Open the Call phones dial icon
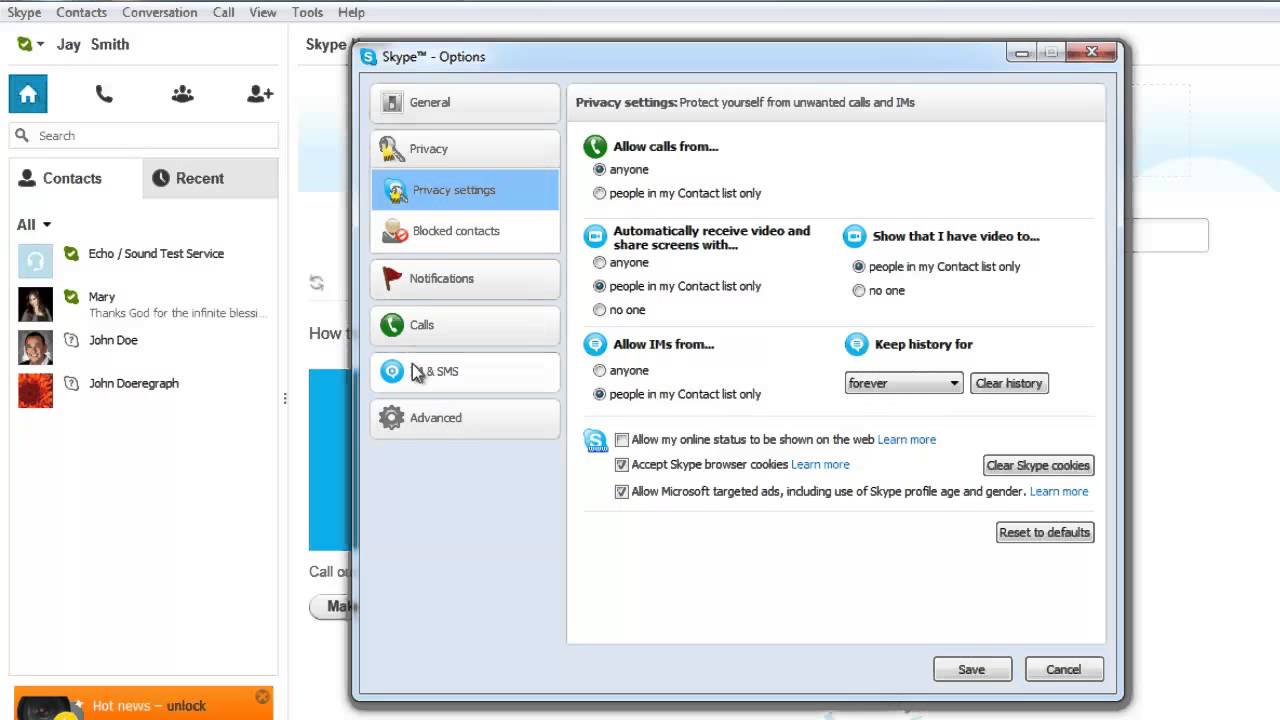 click(104, 94)
